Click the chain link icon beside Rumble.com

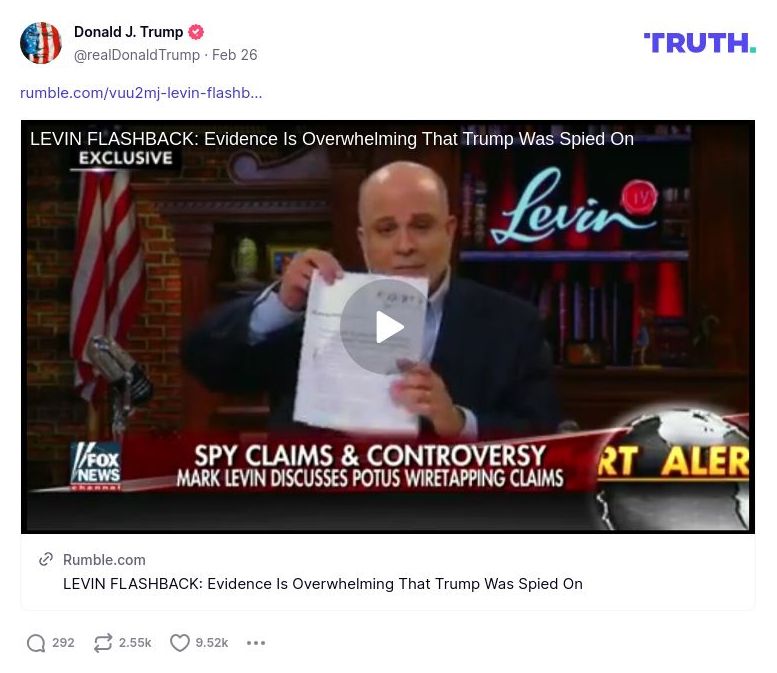[46, 560]
